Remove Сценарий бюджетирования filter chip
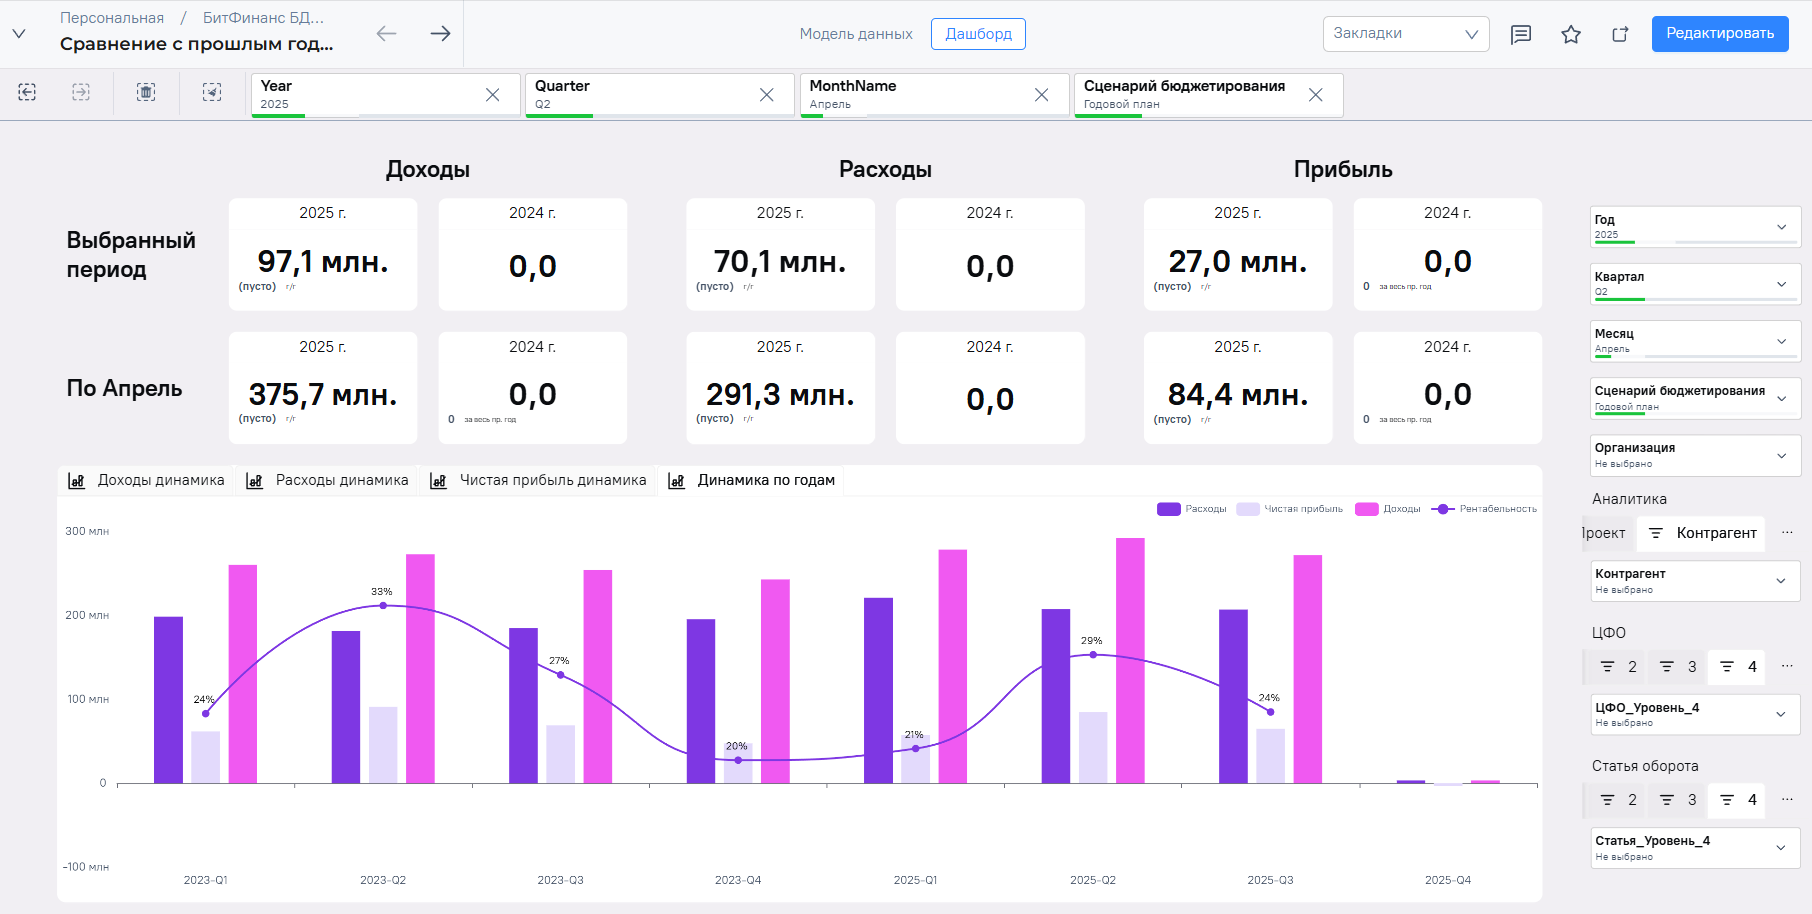The height and width of the screenshot is (914, 1812). (x=1316, y=95)
